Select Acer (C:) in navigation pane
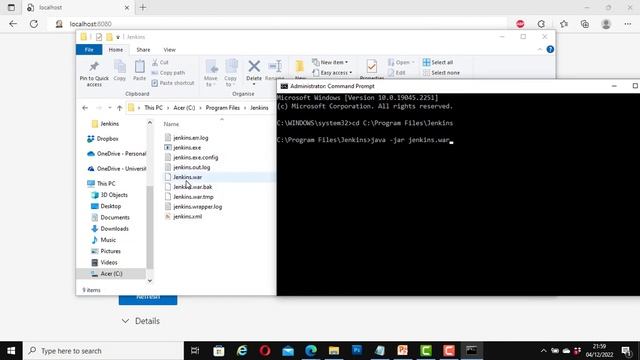This screenshot has width=640, height=360. pyautogui.click(x=111, y=273)
